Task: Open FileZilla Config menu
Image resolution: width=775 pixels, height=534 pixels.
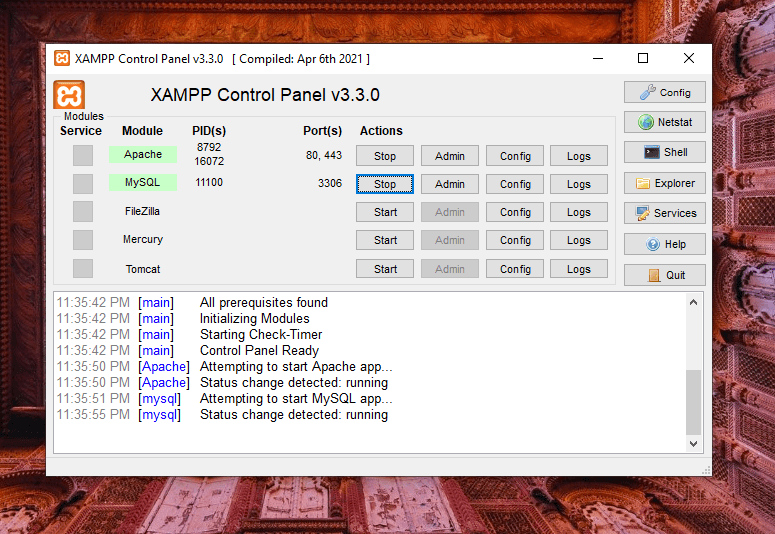Action: (x=515, y=212)
